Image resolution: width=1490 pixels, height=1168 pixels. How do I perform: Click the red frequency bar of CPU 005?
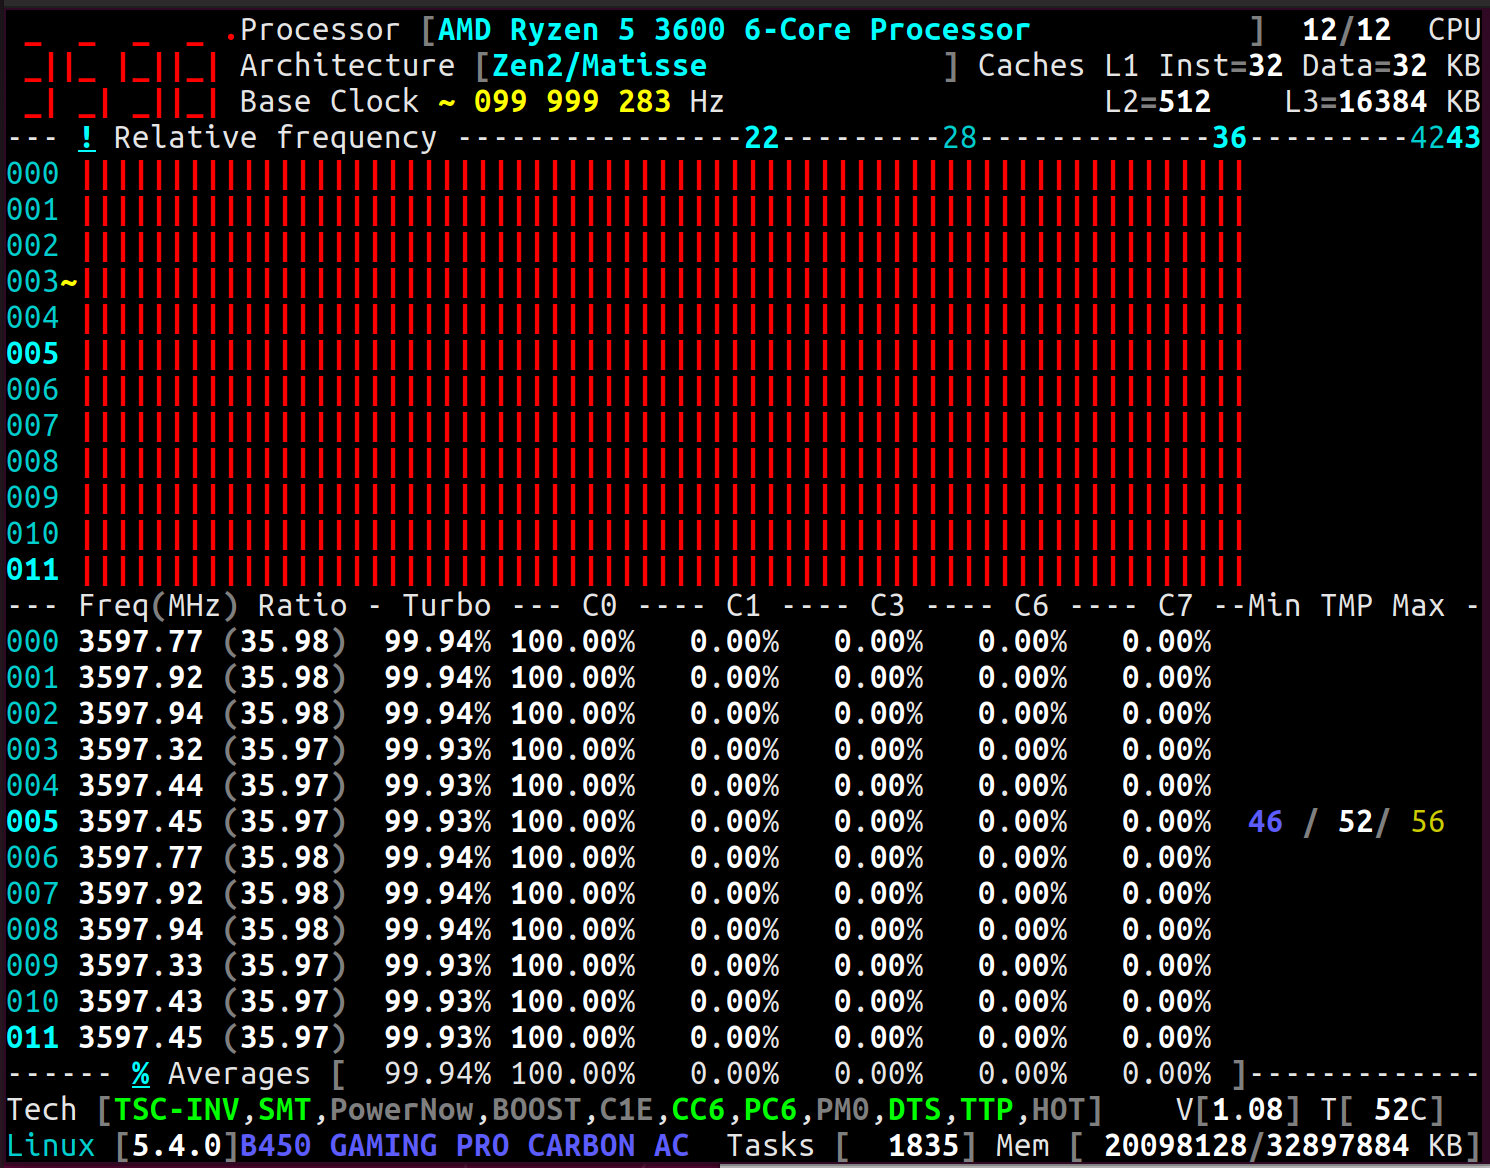[663, 354]
